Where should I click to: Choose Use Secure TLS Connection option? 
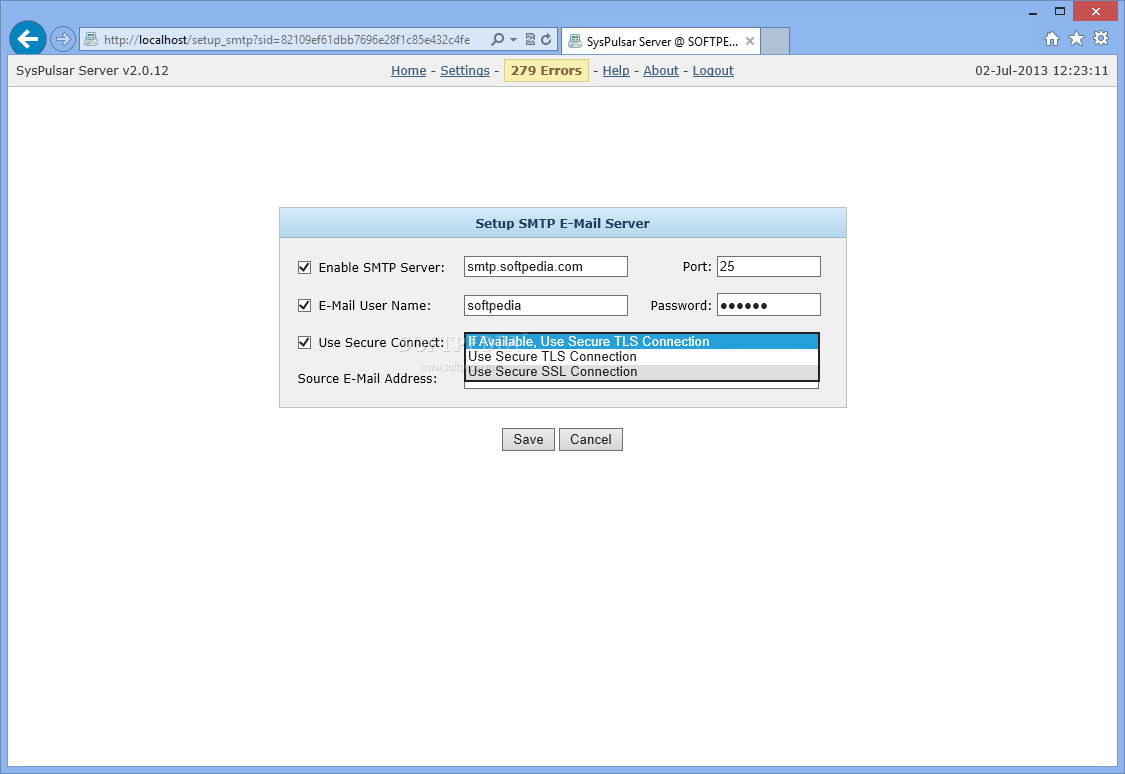[x=641, y=357]
